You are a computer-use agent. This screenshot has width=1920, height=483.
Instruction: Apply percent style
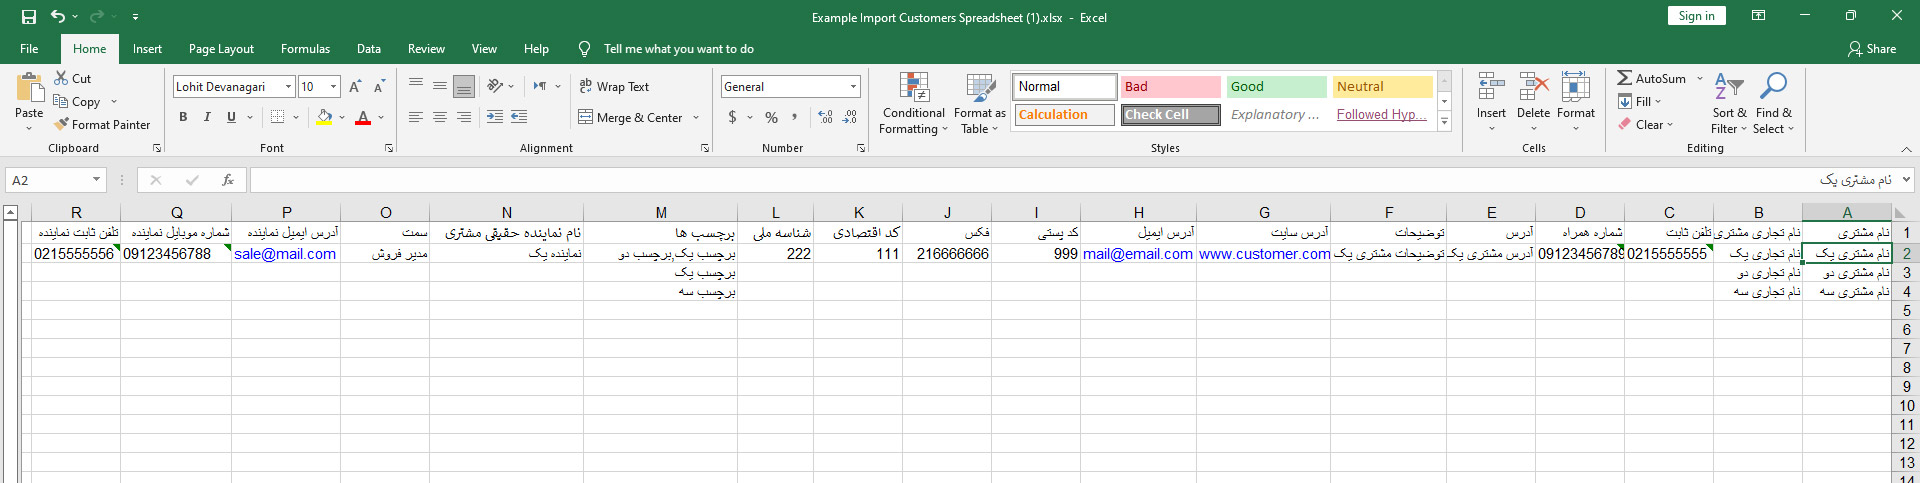coord(771,117)
